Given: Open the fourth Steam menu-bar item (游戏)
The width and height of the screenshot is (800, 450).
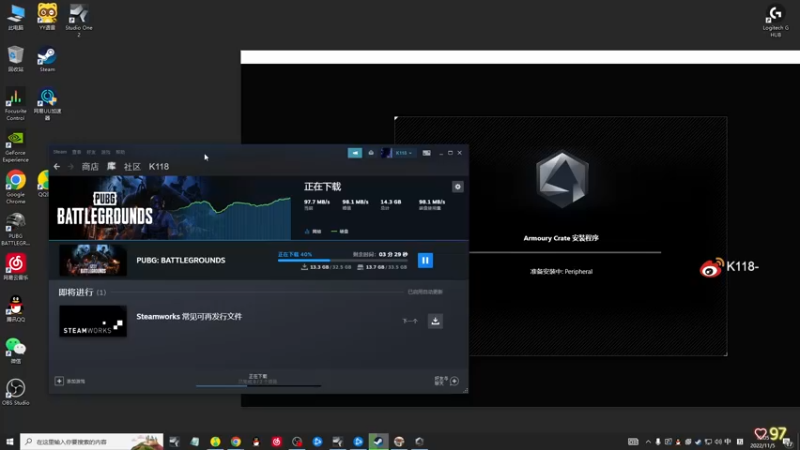Looking at the screenshot, I should (106, 152).
